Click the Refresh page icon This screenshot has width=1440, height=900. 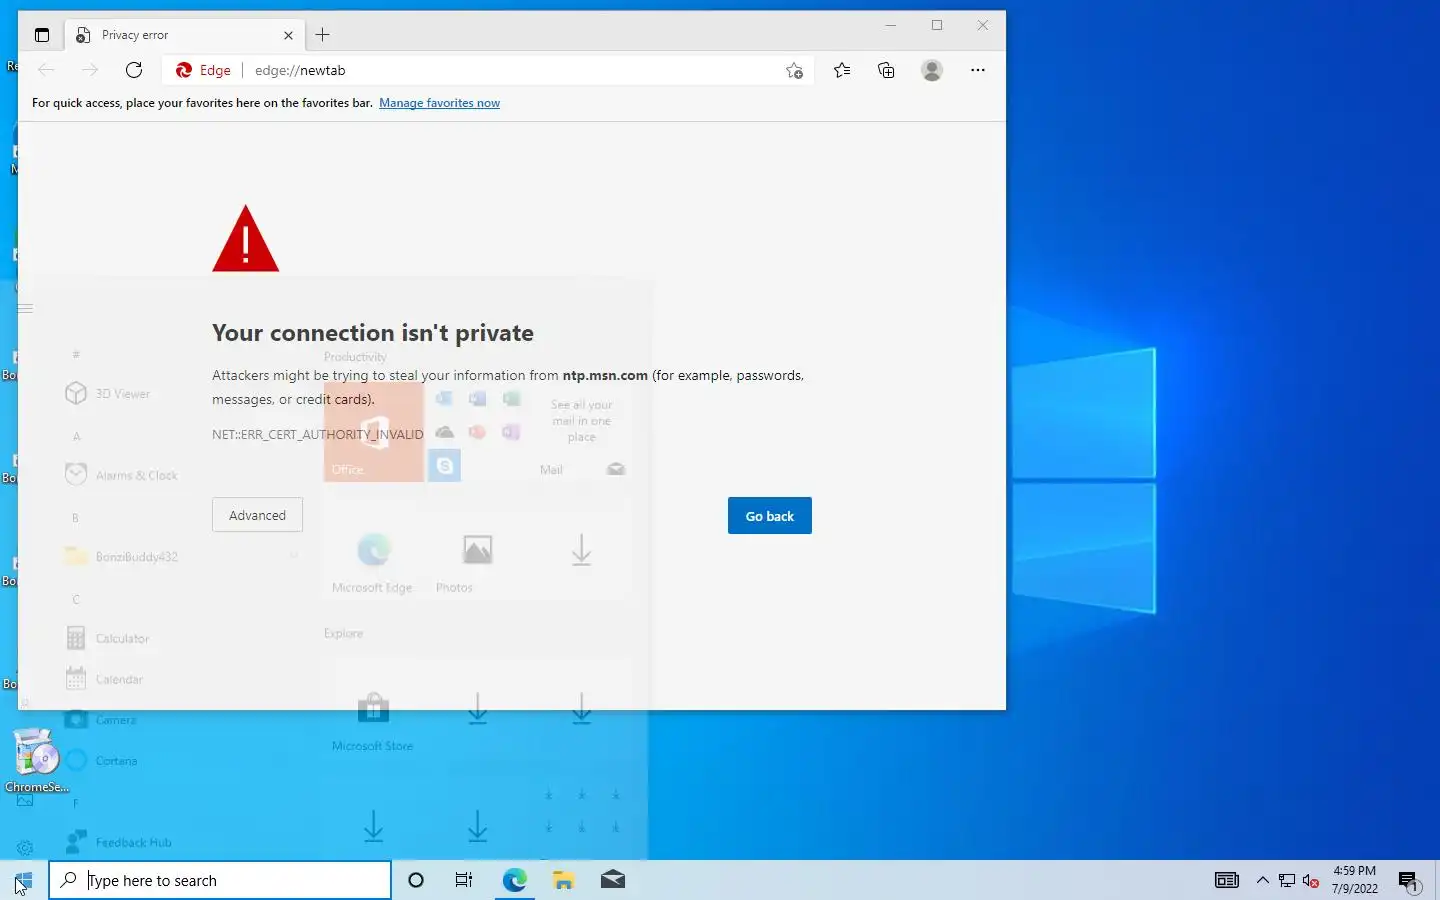point(134,70)
